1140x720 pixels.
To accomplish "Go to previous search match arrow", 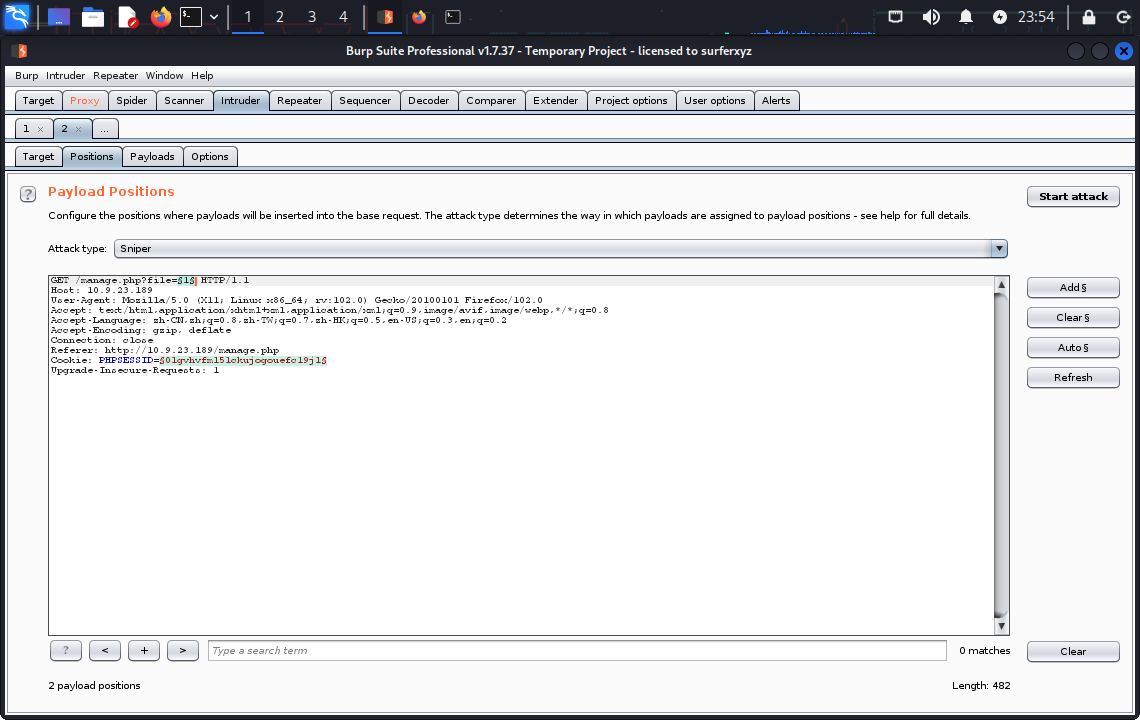I will click(105, 650).
